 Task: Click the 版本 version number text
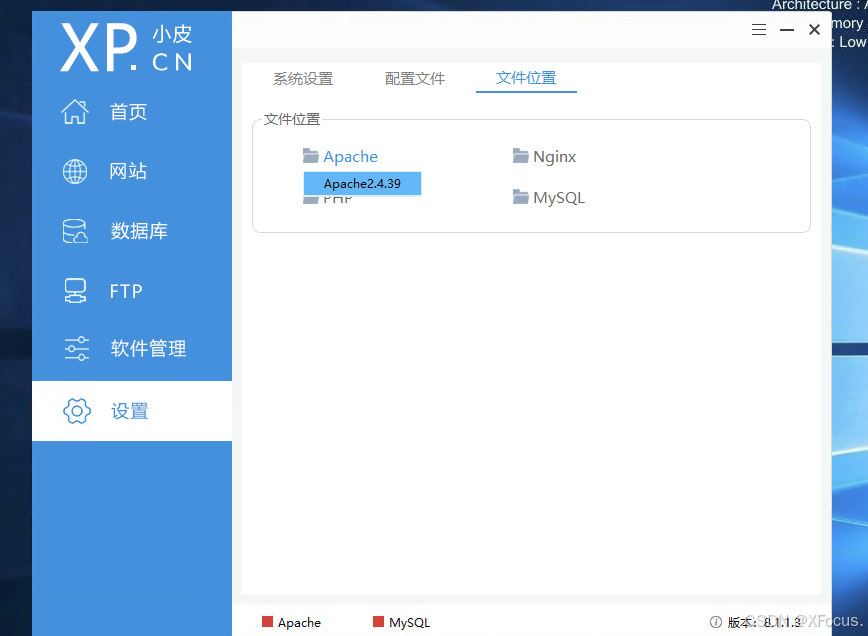pyautogui.click(x=764, y=622)
